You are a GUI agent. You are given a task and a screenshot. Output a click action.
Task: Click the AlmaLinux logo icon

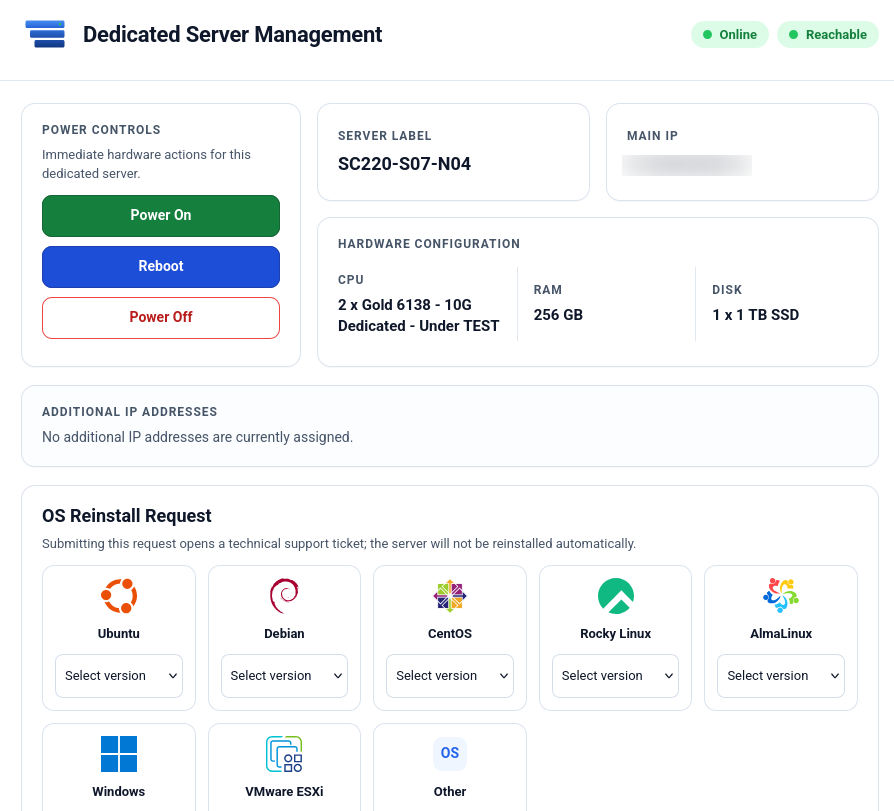(x=781, y=595)
